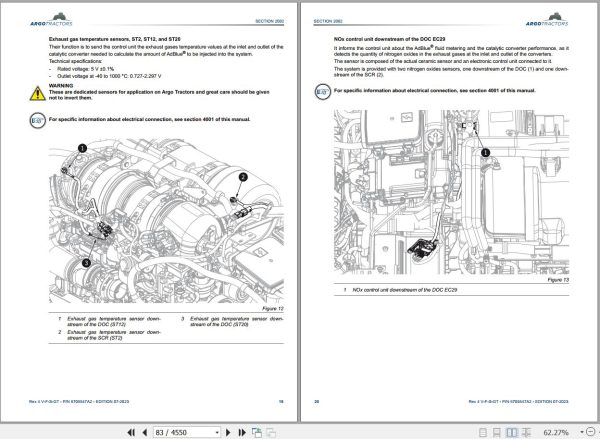Switch to continuous facing layout

(x=527, y=432)
